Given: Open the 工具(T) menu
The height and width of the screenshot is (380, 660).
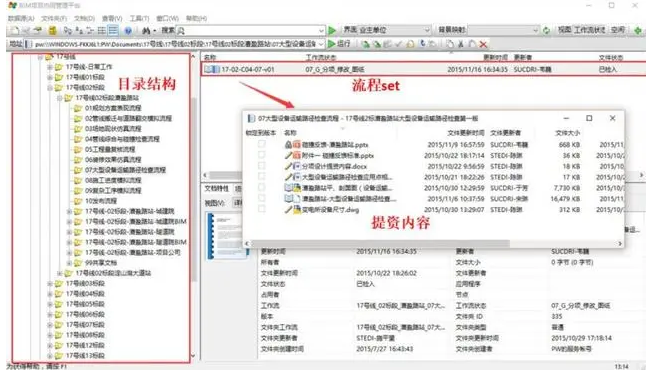Looking at the screenshot, I should pos(139,19).
